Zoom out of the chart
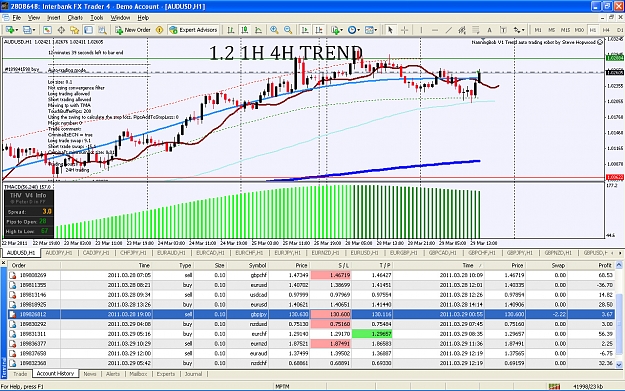The image size is (625, 391). [x=288, y=30]
